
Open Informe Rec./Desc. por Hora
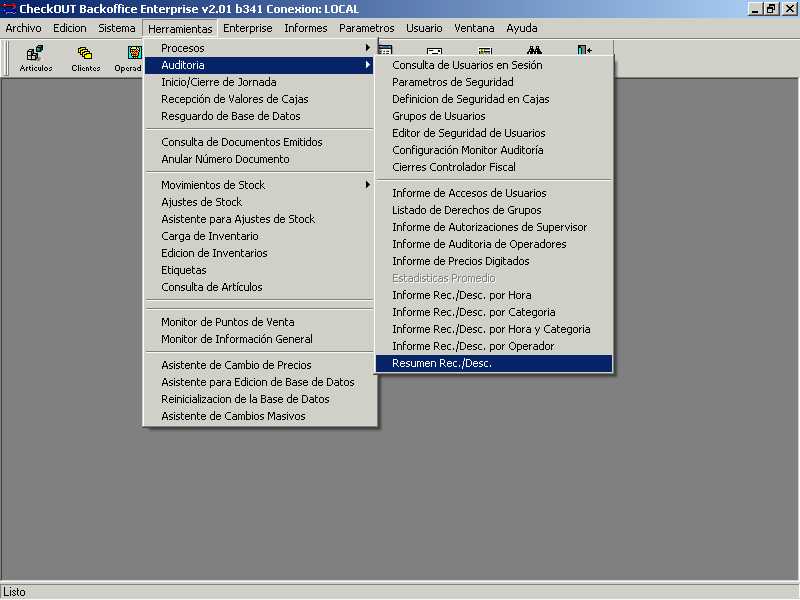[x=494, y=295]
